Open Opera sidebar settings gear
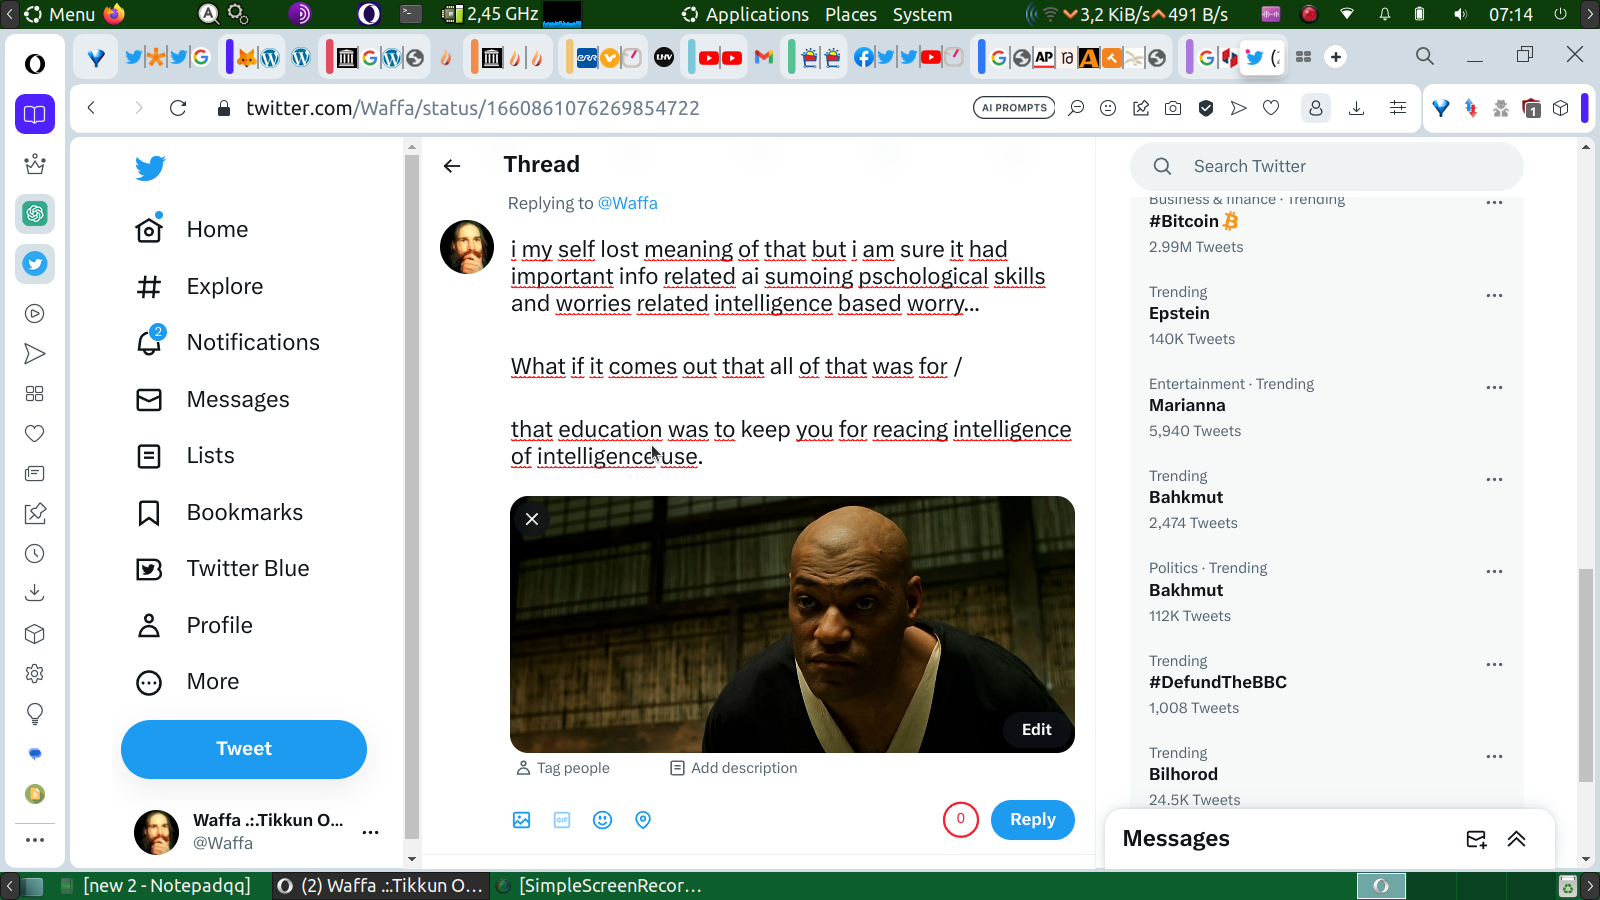Screen dimensions: 1600x900 [x=35, y=673]
